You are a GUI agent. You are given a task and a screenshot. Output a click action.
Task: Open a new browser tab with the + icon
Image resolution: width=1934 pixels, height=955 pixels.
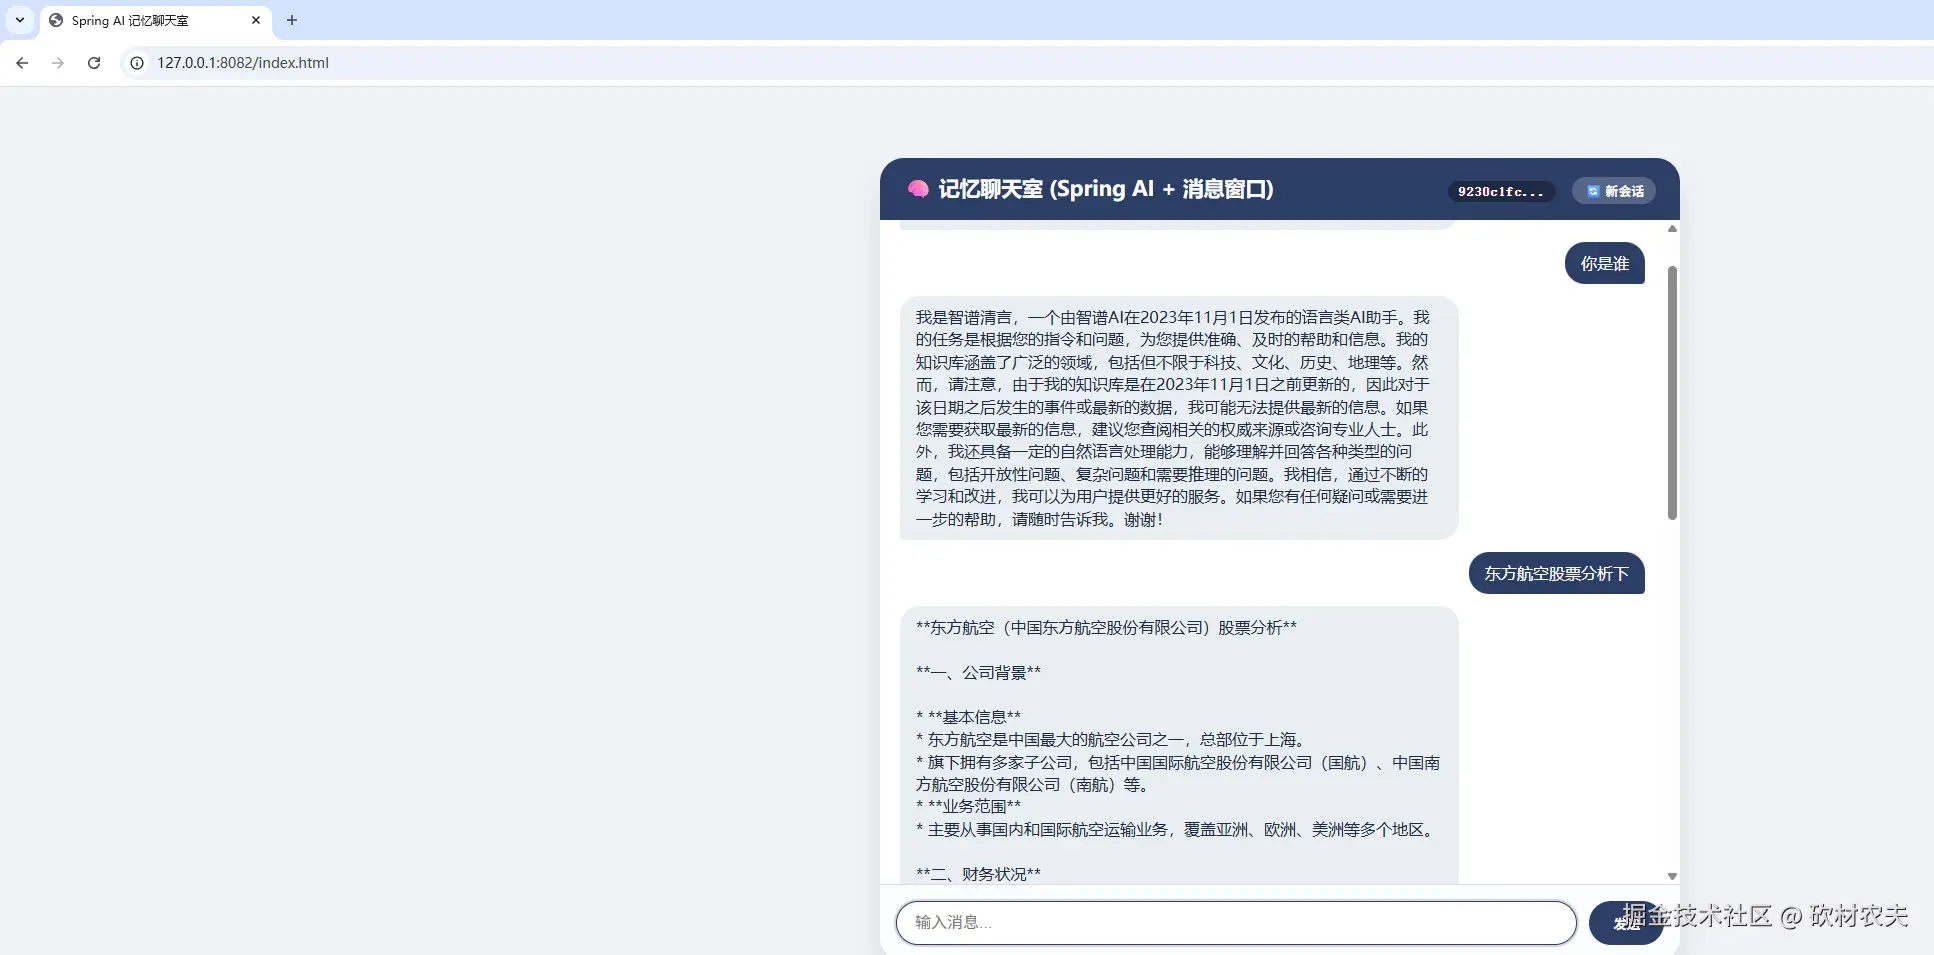point(292,20)
